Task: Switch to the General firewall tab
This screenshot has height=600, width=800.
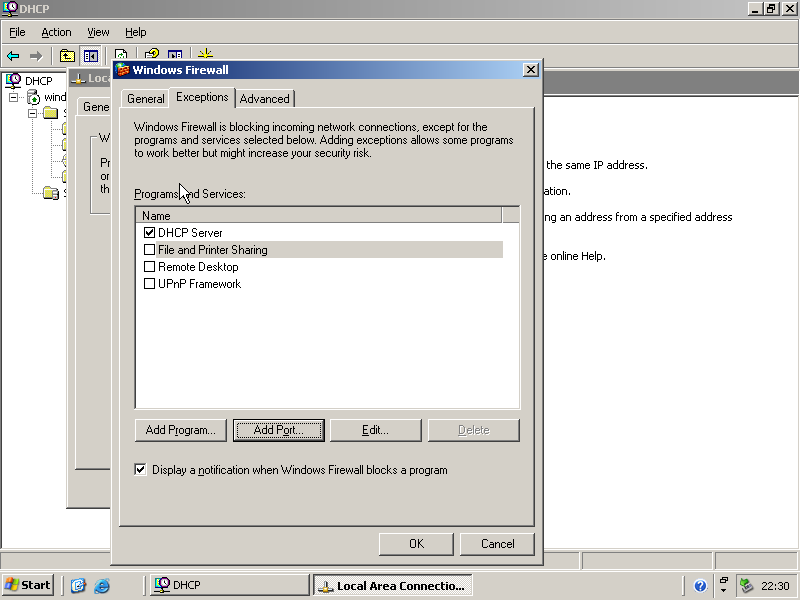Action: coord(145,99)
